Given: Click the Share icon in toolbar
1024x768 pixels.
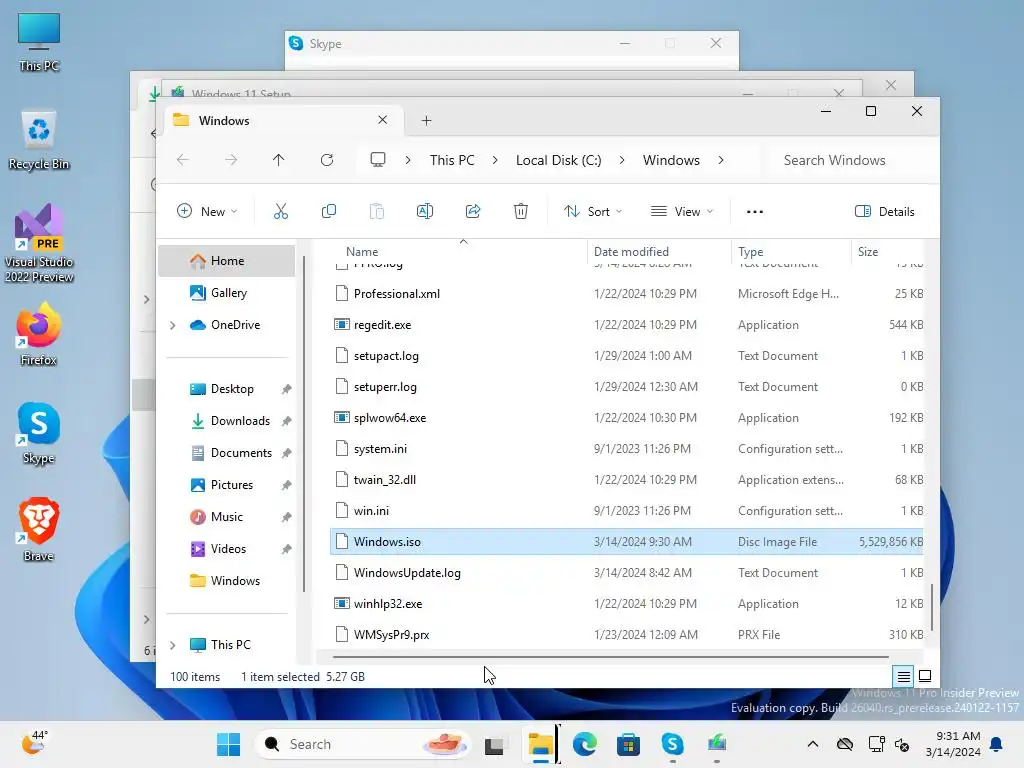Looking at the screenshot, I should (x=473, y=211).
